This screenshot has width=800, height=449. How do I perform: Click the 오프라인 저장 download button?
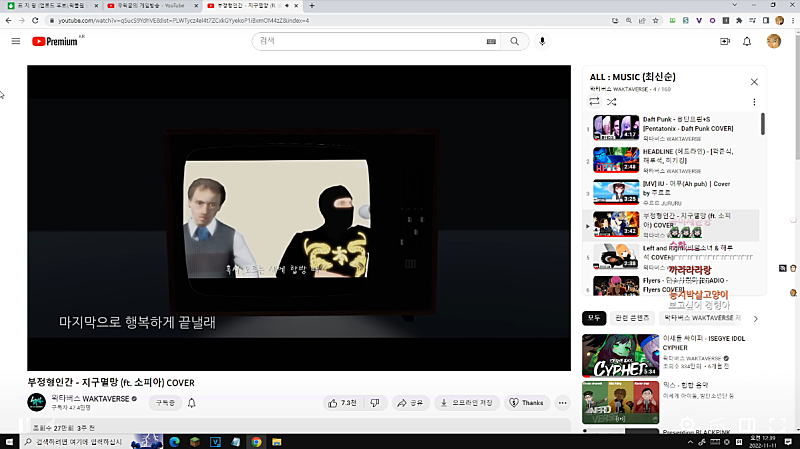(x=467, y=403)
